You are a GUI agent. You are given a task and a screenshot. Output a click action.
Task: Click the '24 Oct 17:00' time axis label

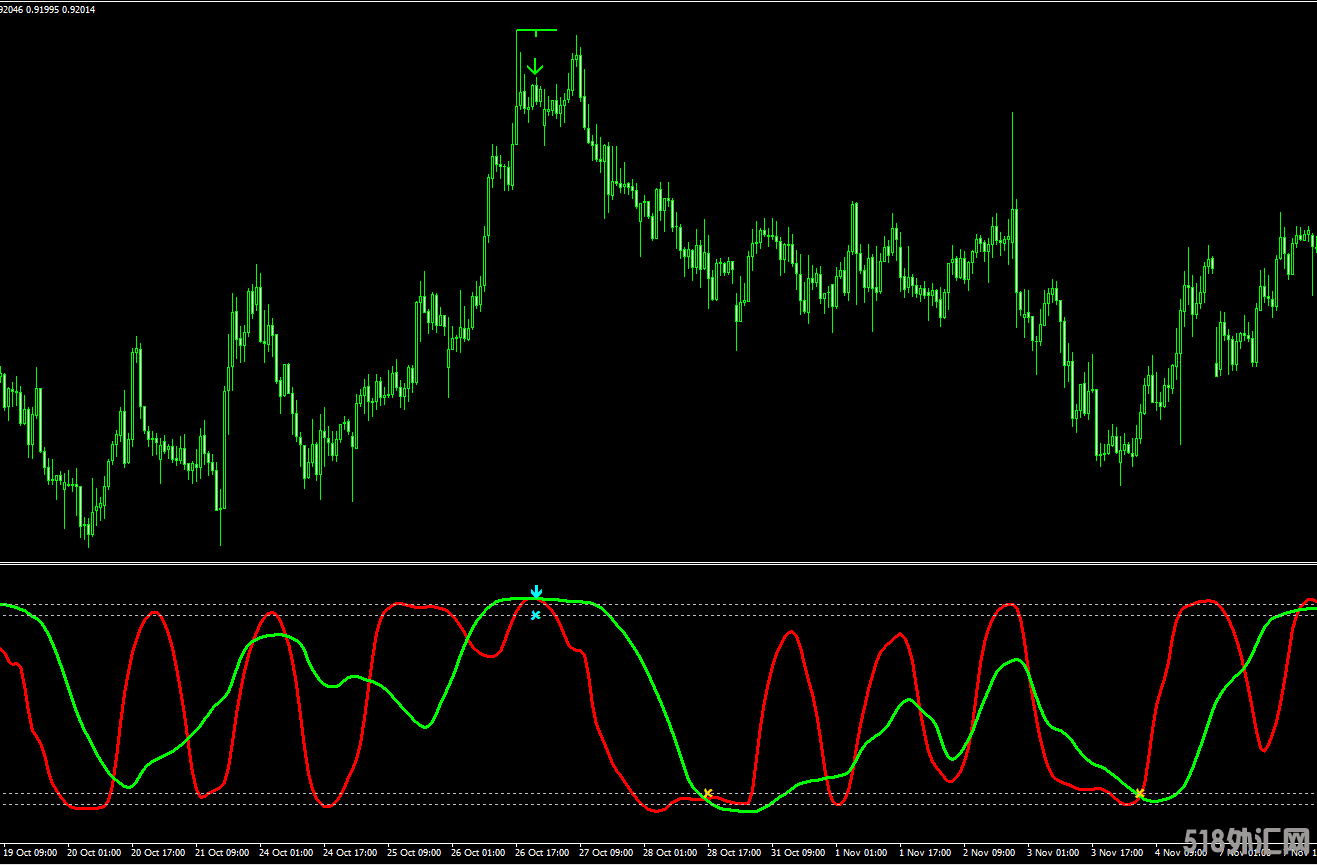(x=350, y=853)
